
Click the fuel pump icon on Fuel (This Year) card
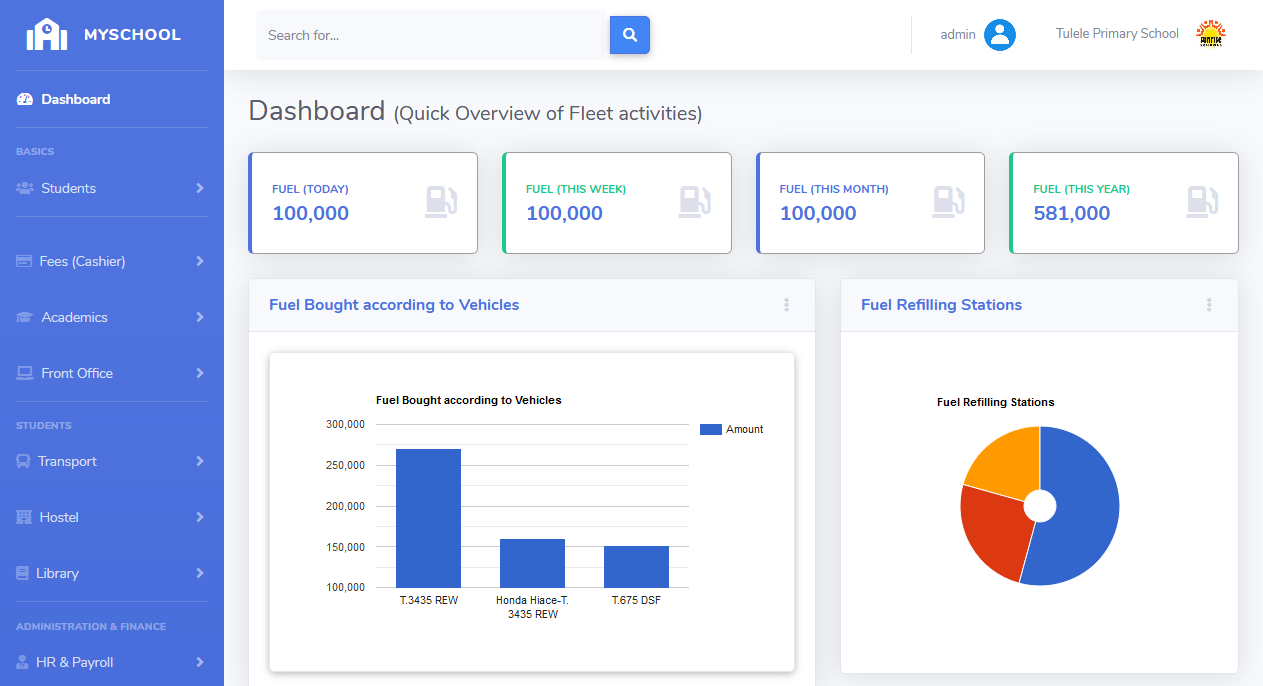point(1202,202)
